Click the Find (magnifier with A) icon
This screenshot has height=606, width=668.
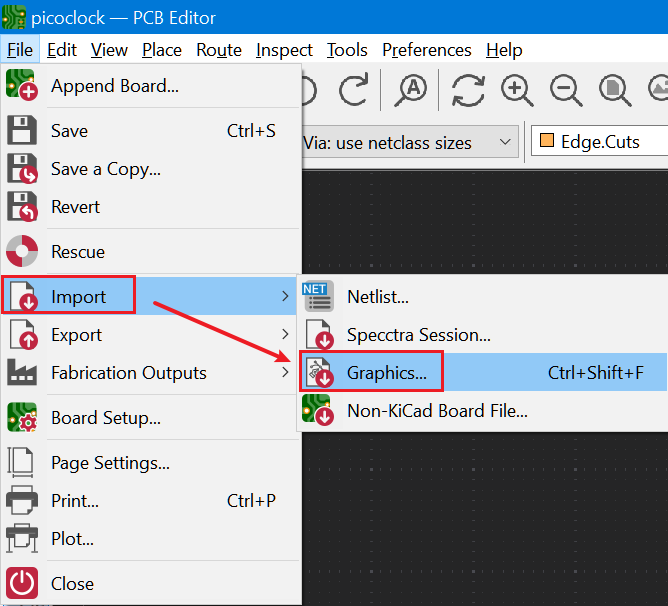click(x=410, y=90)
